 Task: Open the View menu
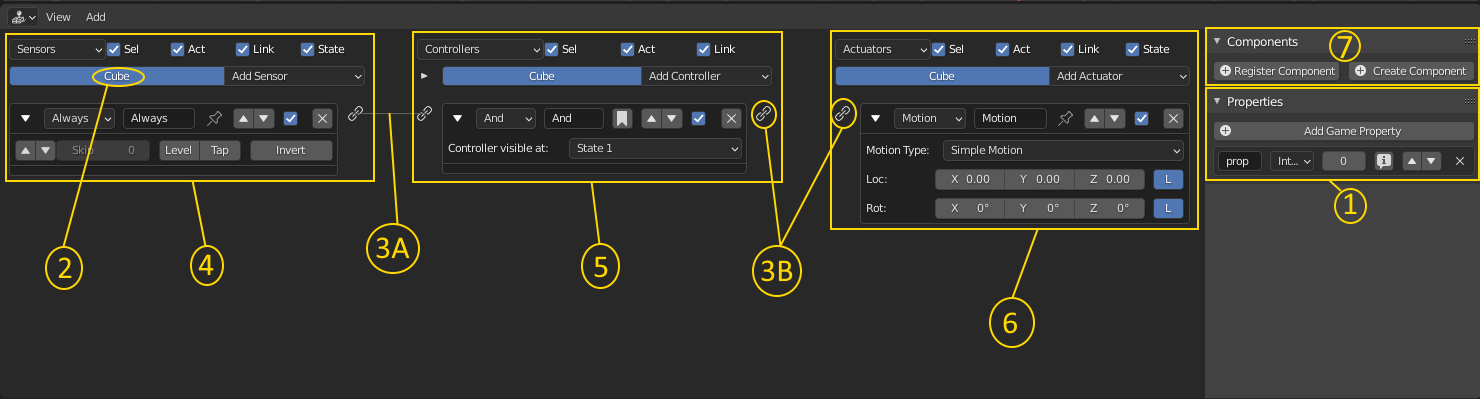pos(58,17)
